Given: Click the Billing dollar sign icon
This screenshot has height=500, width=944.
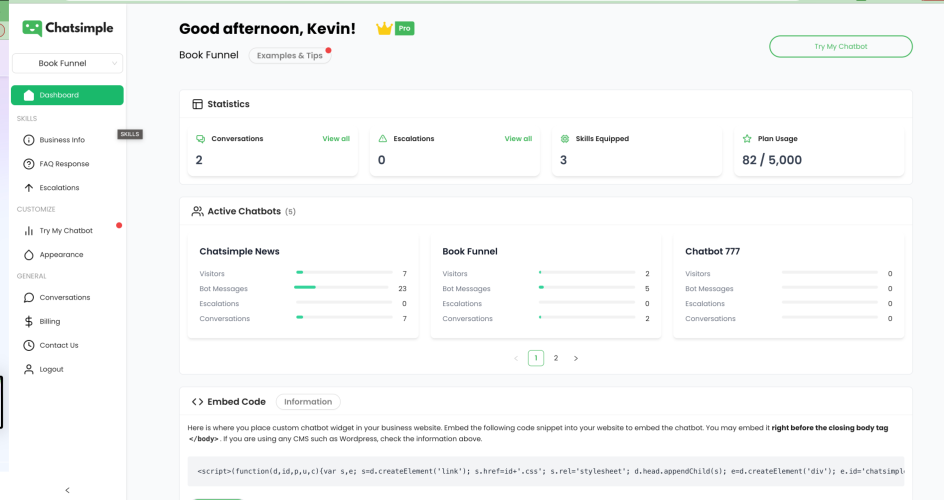Looking at the screenshot, I should [x=28, y=321].
